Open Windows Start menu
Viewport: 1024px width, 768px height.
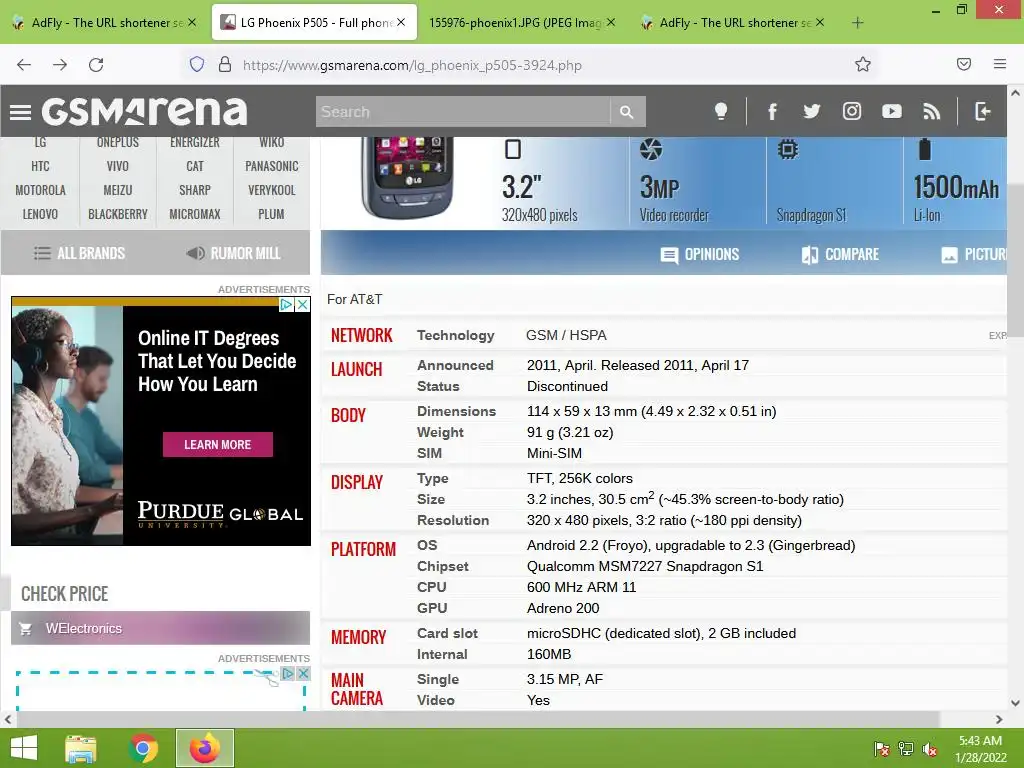pos(24,748)
